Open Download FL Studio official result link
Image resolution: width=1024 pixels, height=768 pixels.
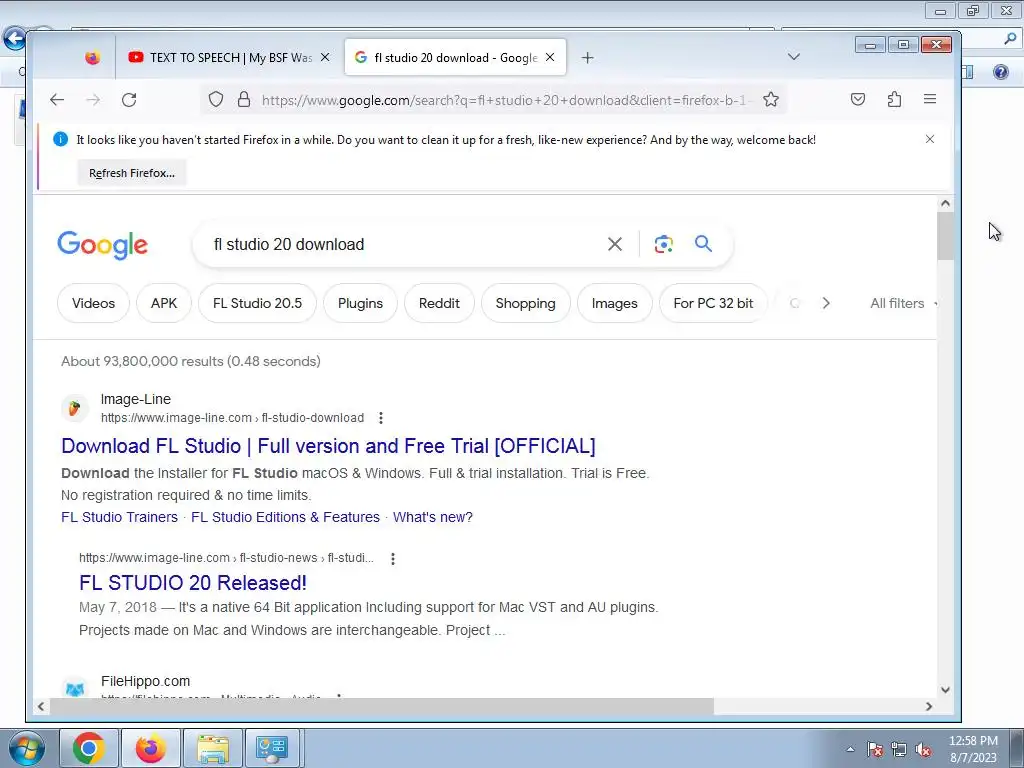[328, 446]
